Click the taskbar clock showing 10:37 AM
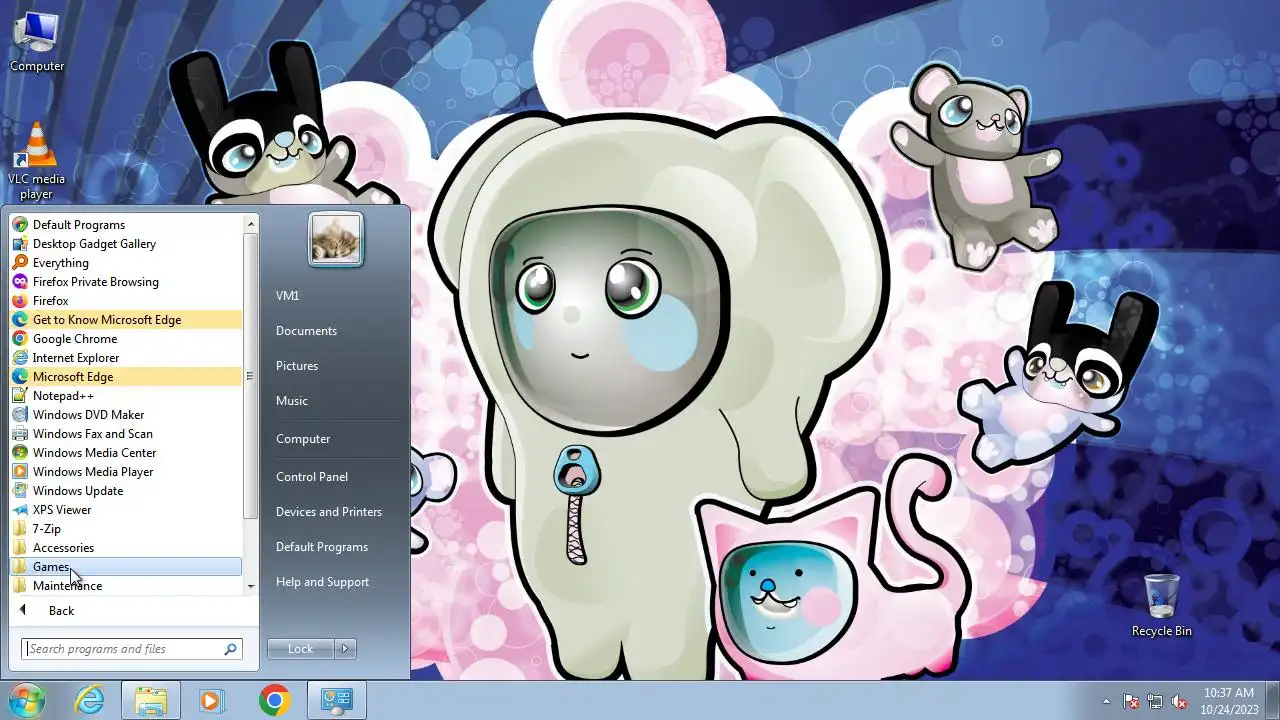The width and height of the screenshot is (1280, 720). [x=1229, y=701]
